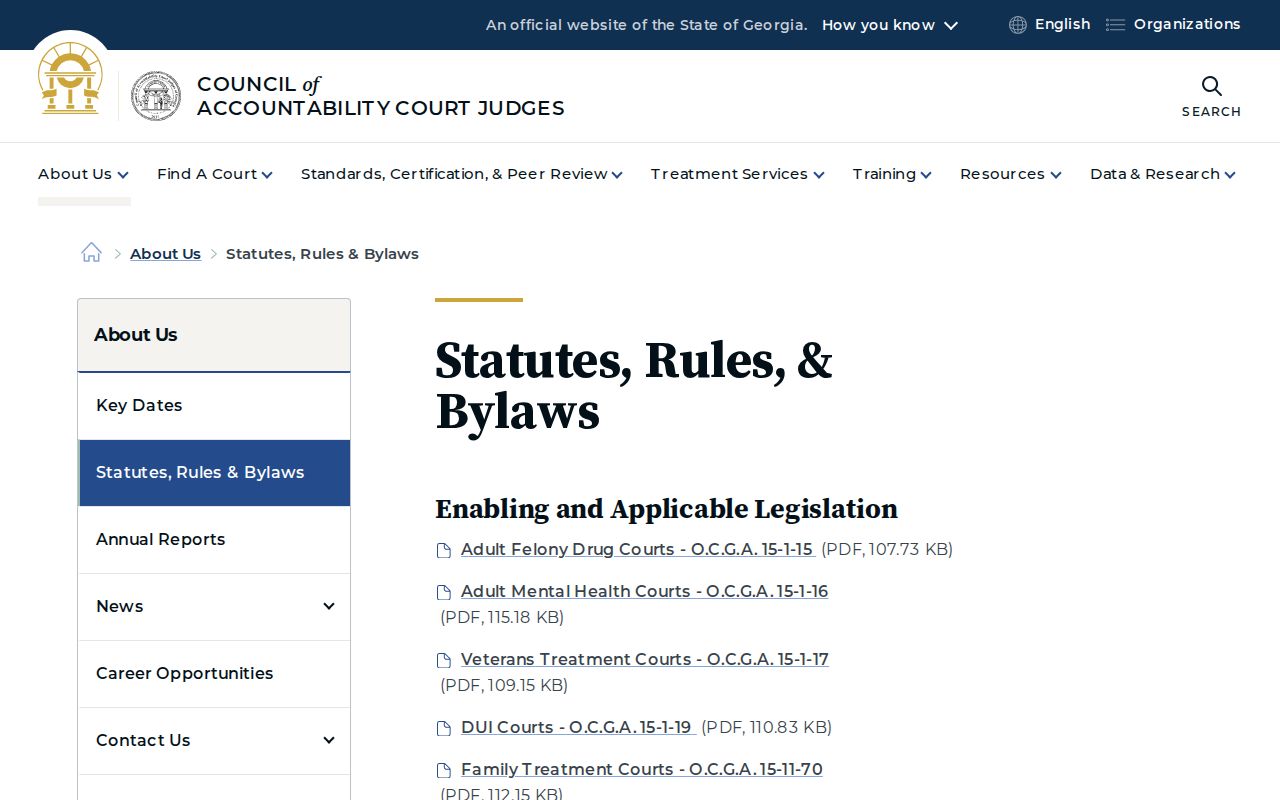The height and width of the screenshot is (800, 1280).
Task: Open Standards, Certification, & Peer Review menu
Action: coord(462,174)
